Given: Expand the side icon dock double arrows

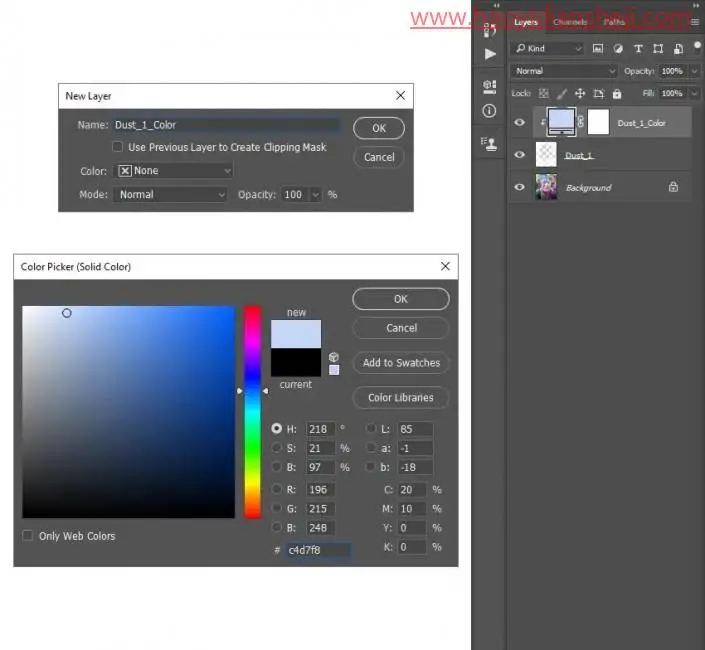Looking at the screenshot, I should [x=496, y=5].
